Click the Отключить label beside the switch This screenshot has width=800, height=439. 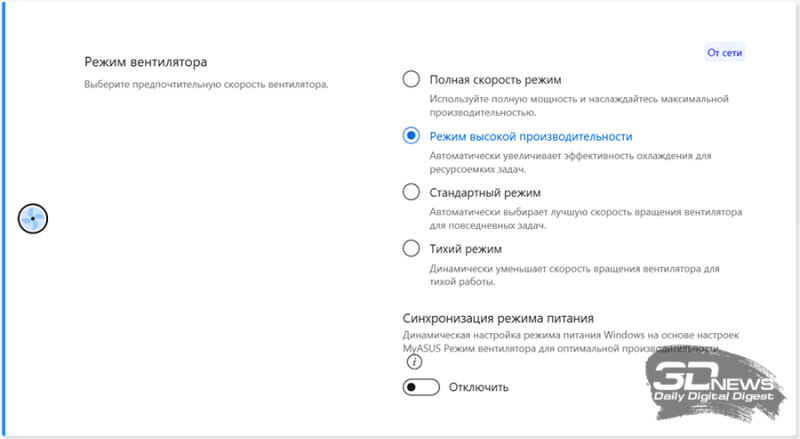coord(479,387)
